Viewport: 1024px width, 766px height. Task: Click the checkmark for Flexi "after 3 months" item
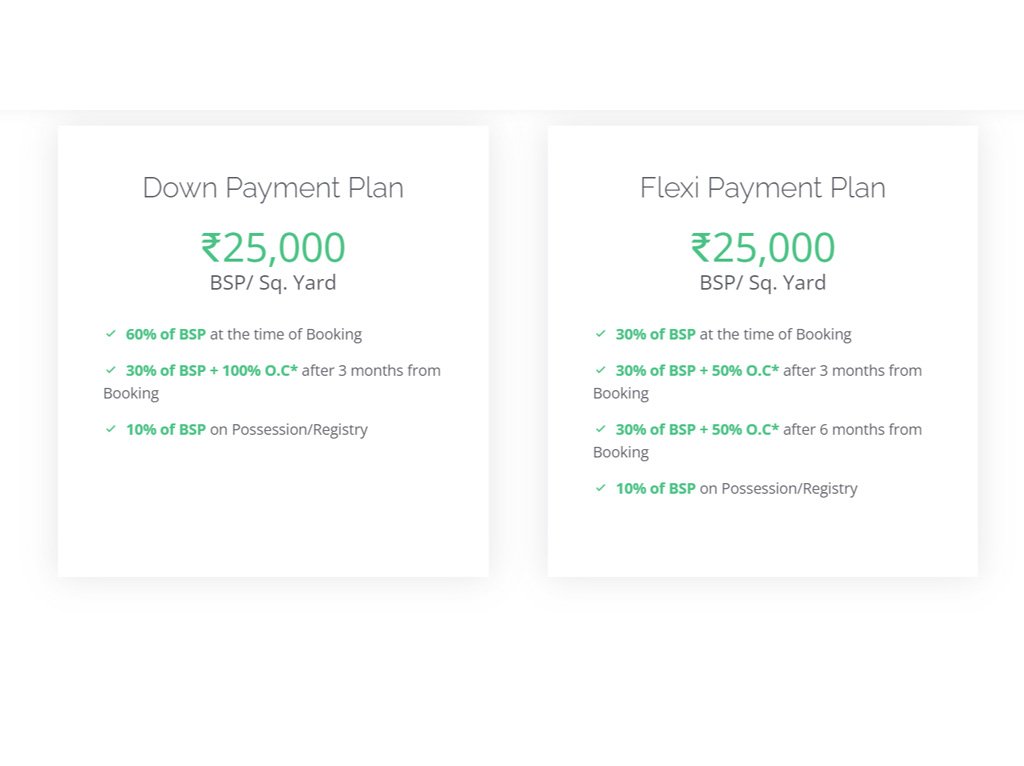pos(600,370)
